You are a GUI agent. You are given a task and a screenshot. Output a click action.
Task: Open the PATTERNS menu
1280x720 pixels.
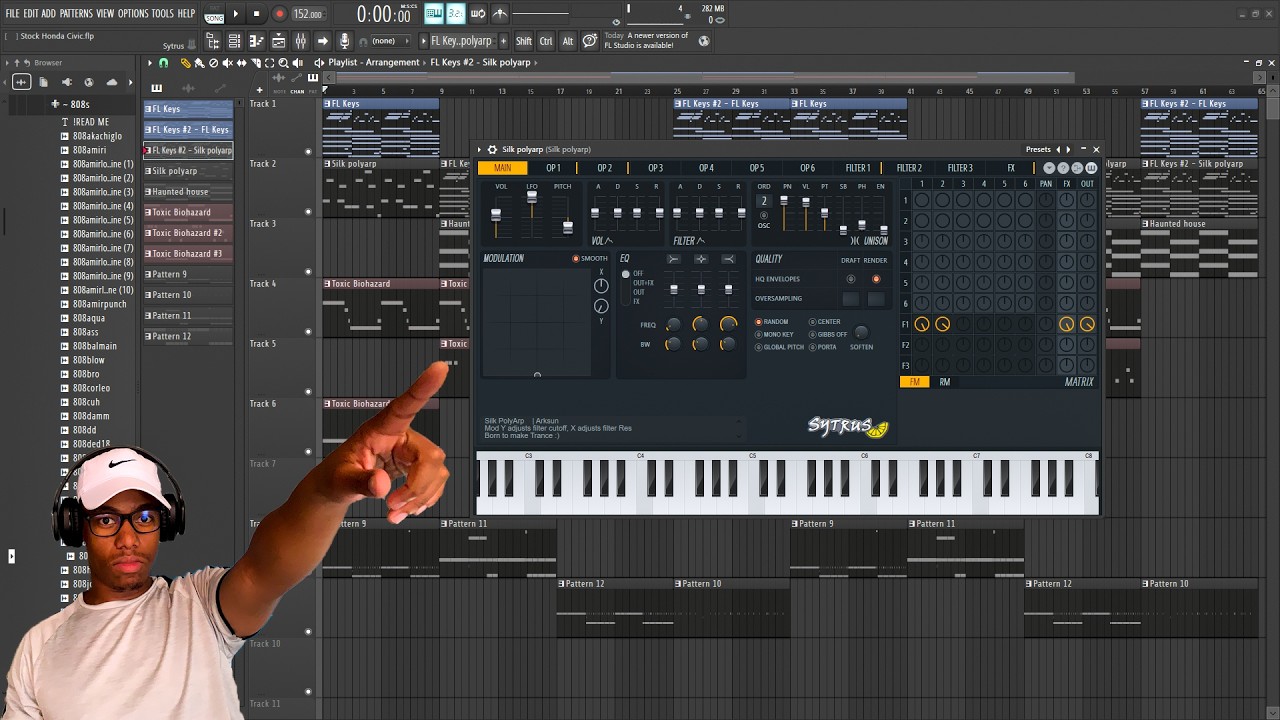point(76,14)
